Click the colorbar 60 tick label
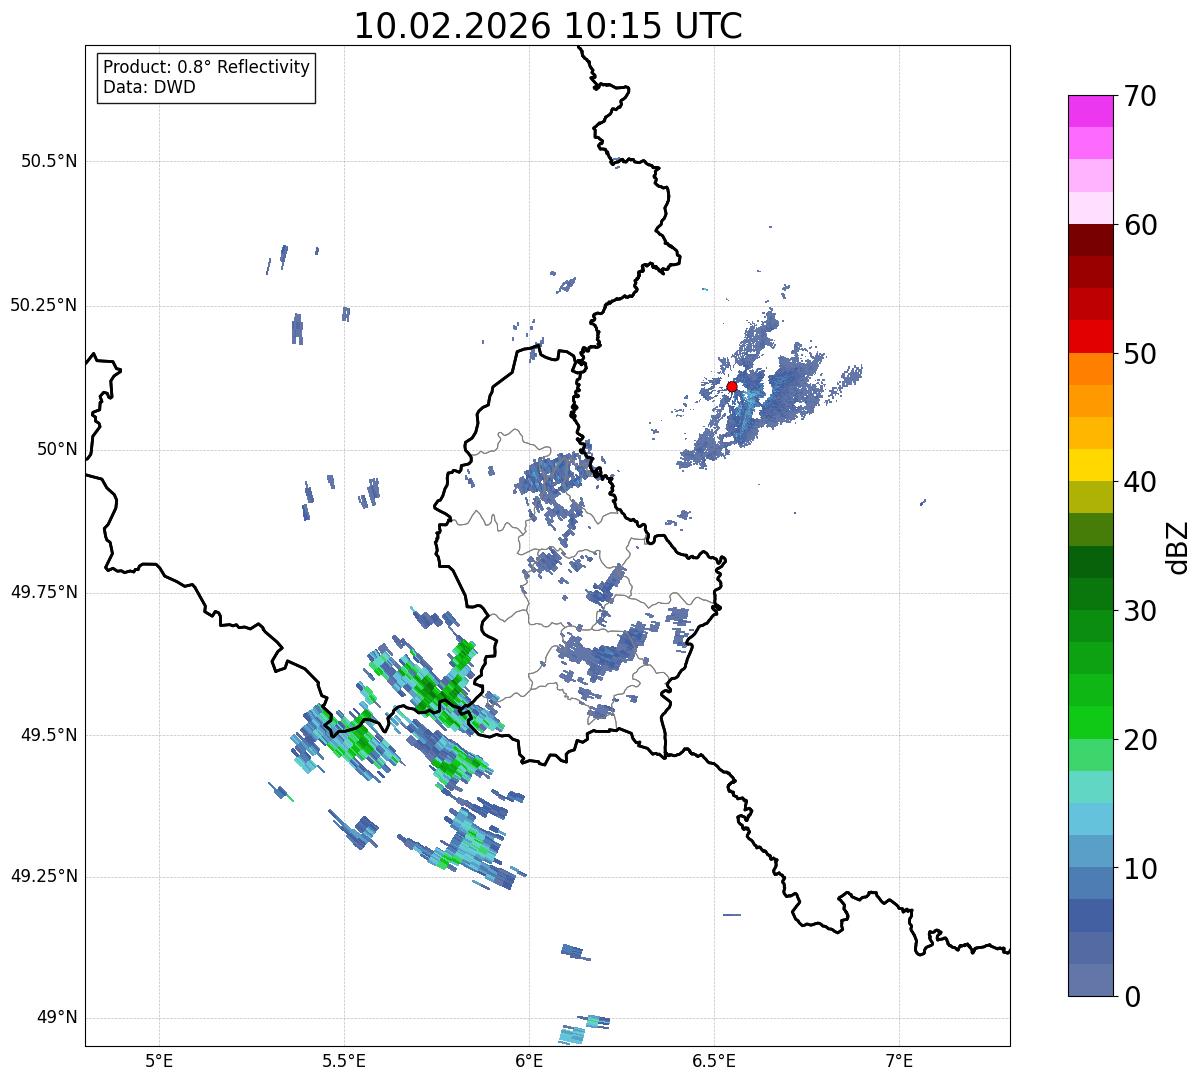Viewport: 1202px width, 1081px height. pos(1140,225)
